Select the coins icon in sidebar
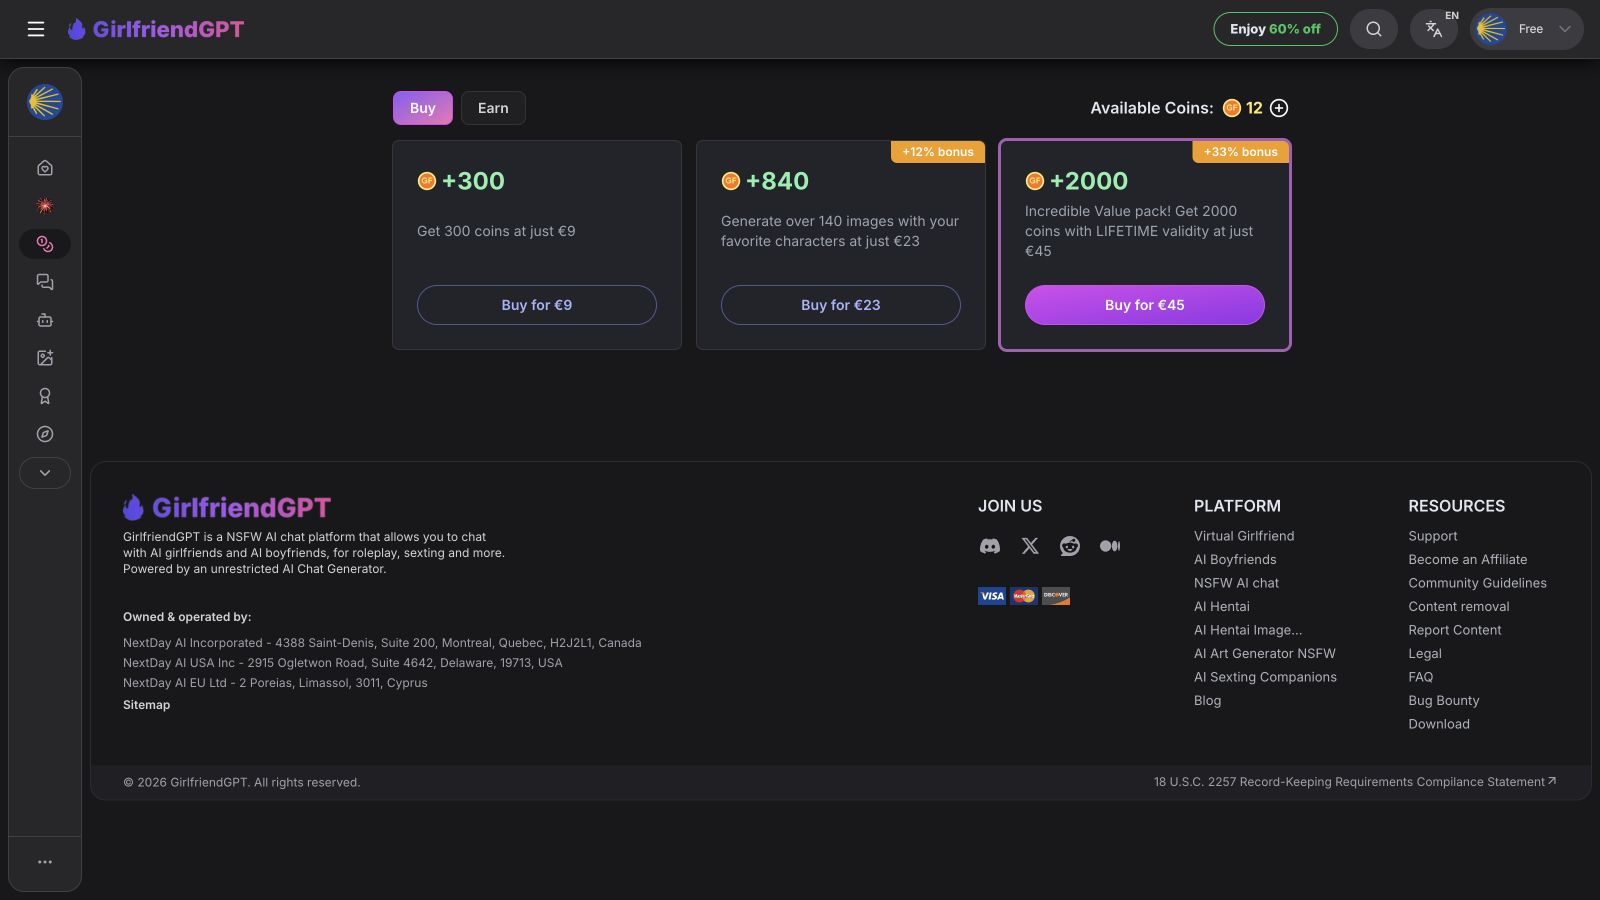The height and width of the screenshot is (900, 1600). [x=45, y=244]
